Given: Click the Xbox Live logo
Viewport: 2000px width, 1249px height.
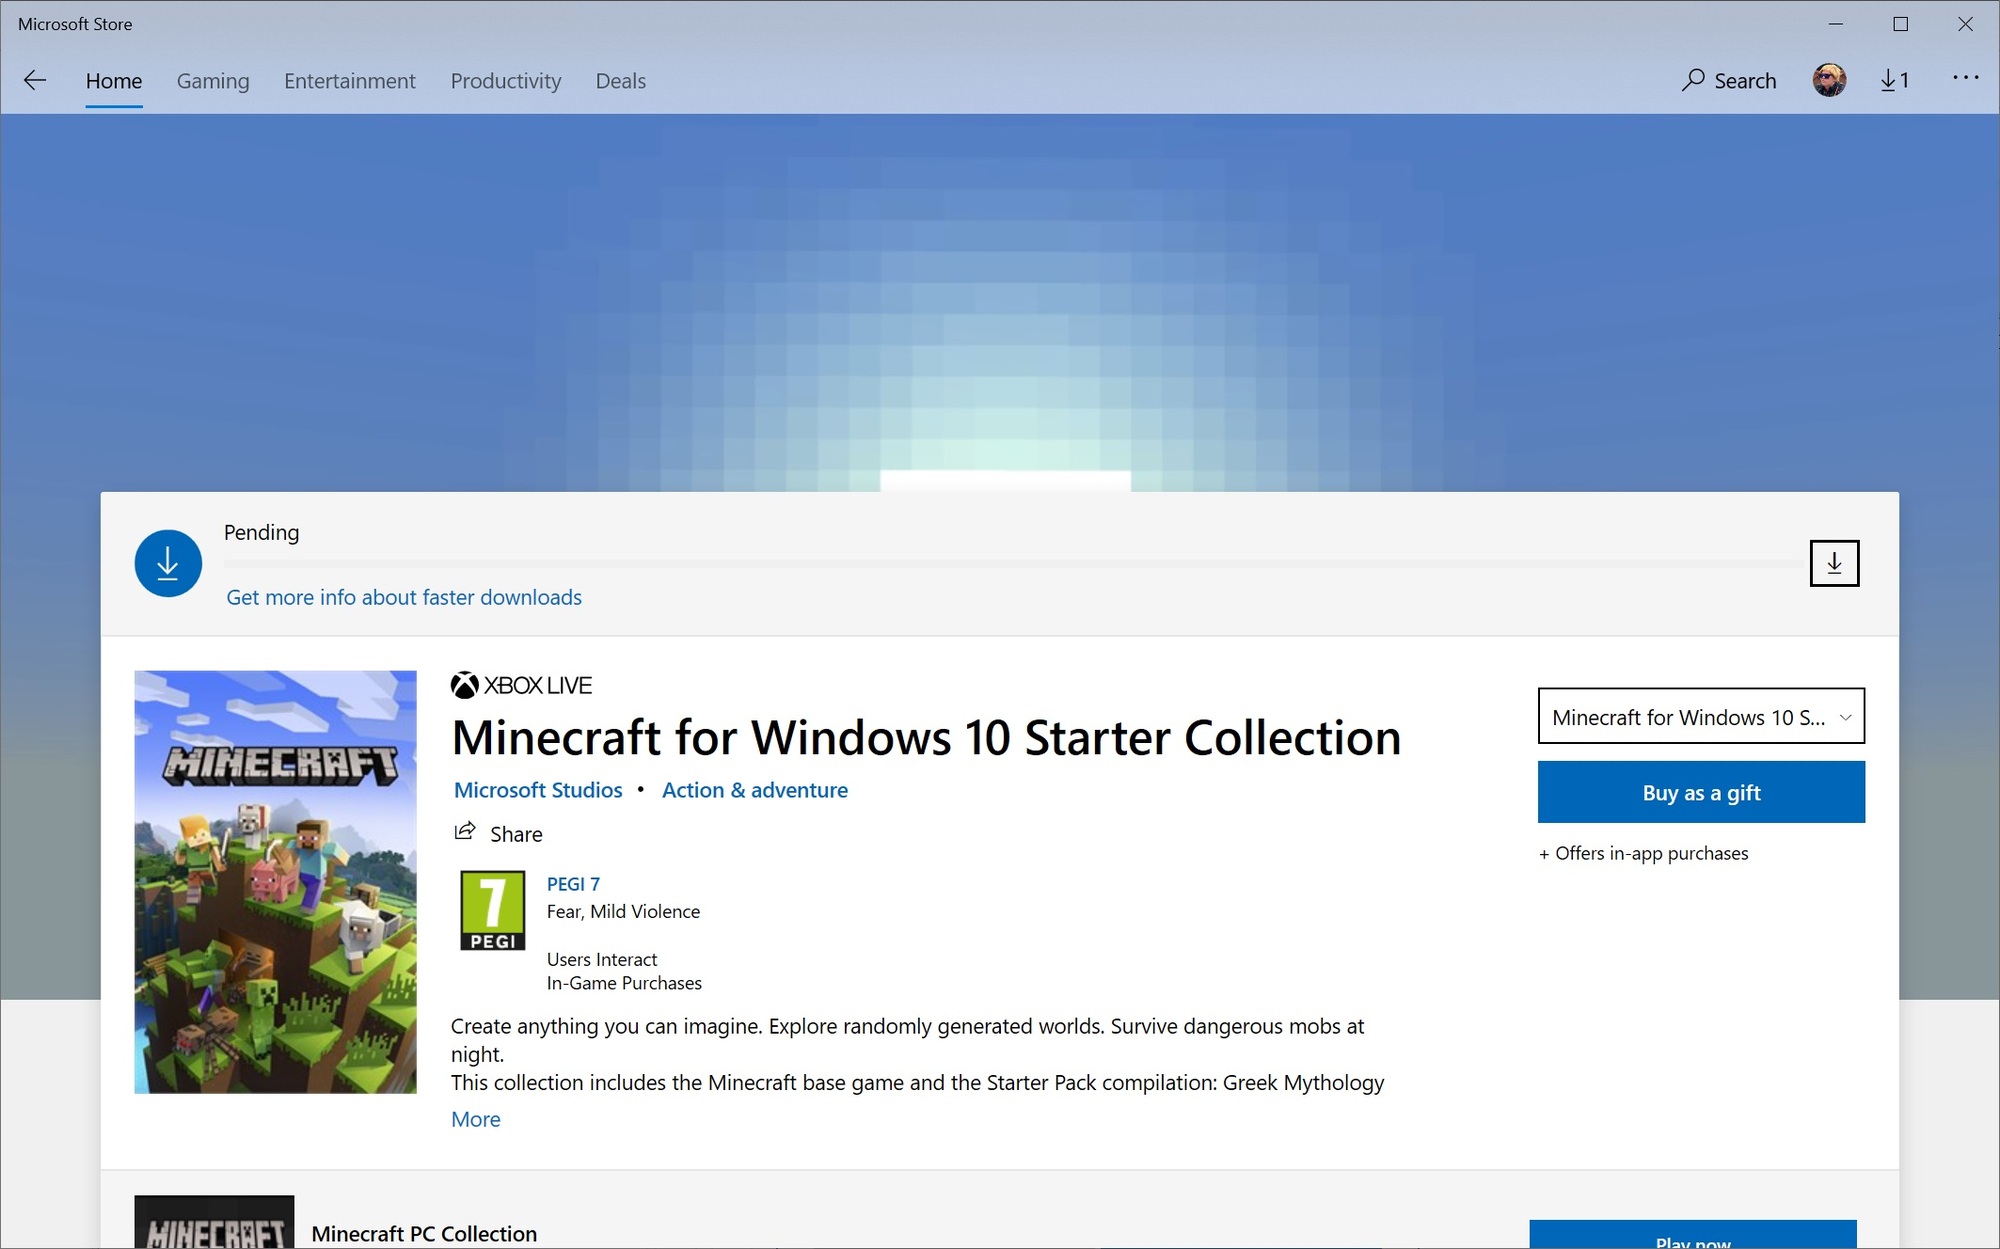Looking at the screenshot, I should click(x=521, y=685).
